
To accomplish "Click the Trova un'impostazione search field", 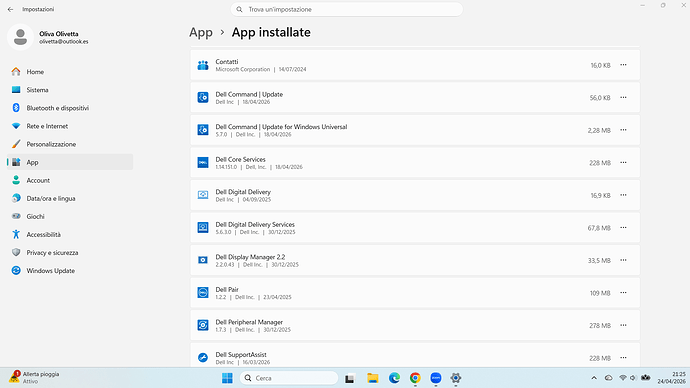I will 347,9.
